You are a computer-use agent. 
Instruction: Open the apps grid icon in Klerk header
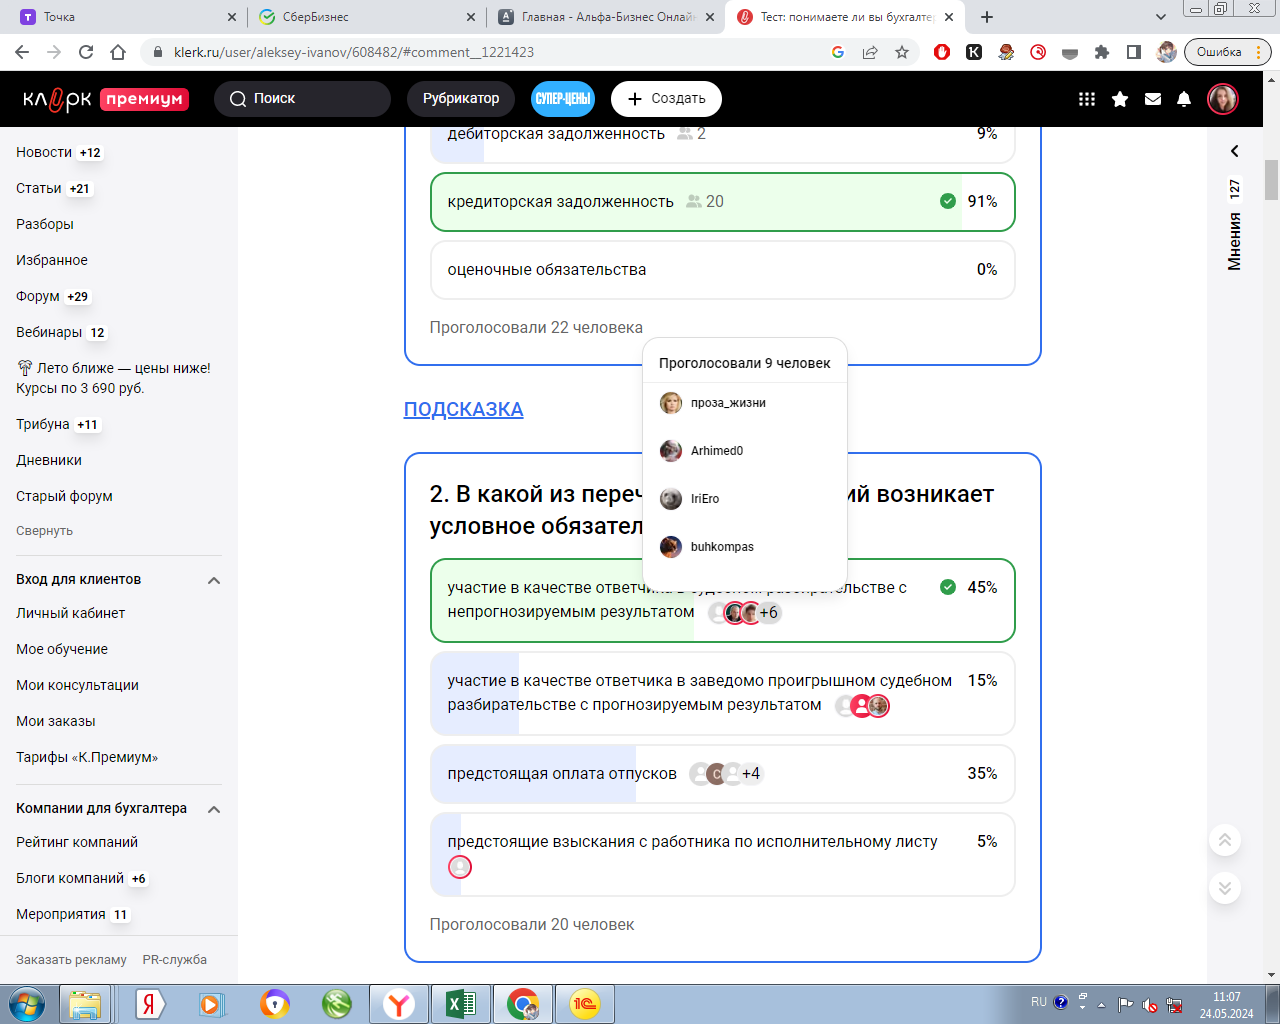pos(1087,99)
